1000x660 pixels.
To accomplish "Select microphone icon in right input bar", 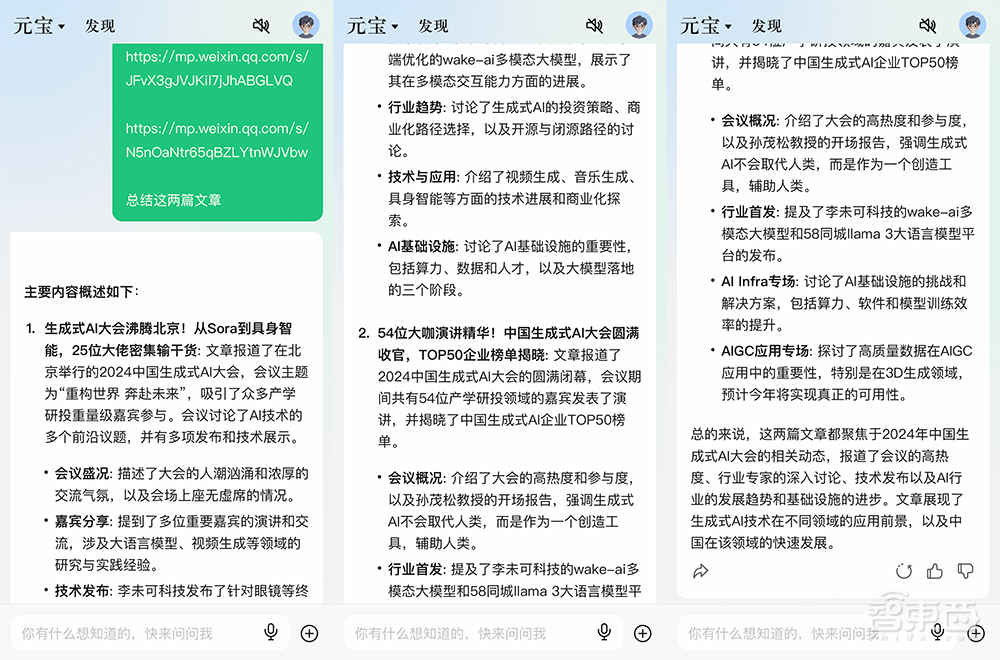I will 937,631.
